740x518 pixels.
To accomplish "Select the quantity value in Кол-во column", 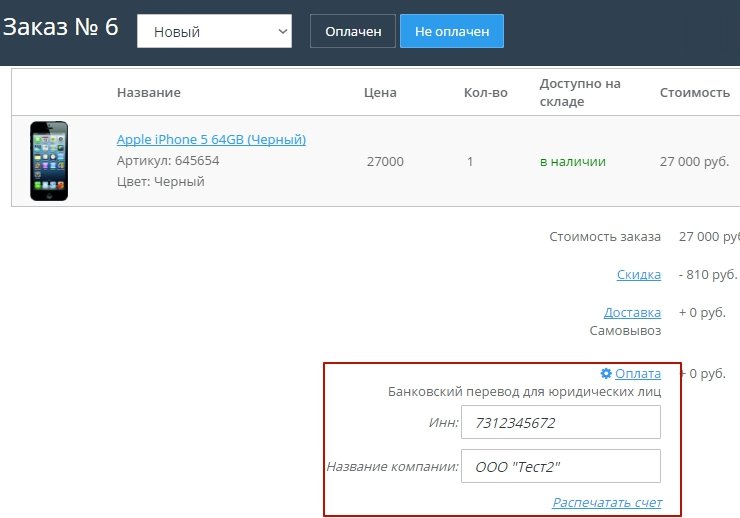I will [x=470, y=161].
